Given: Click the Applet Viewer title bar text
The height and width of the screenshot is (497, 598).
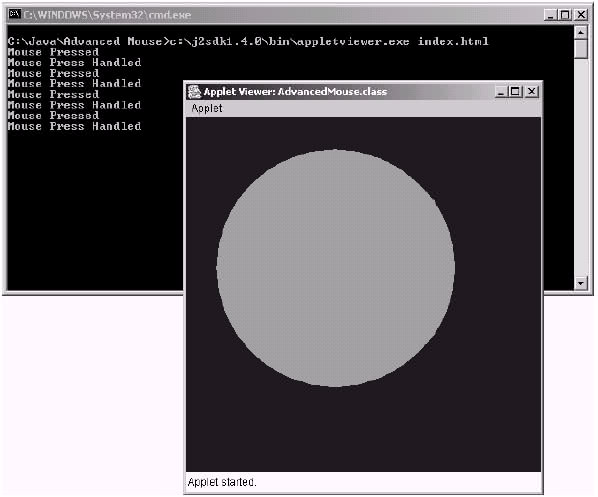Looking at the screenshot, I should tap(295, 92).
